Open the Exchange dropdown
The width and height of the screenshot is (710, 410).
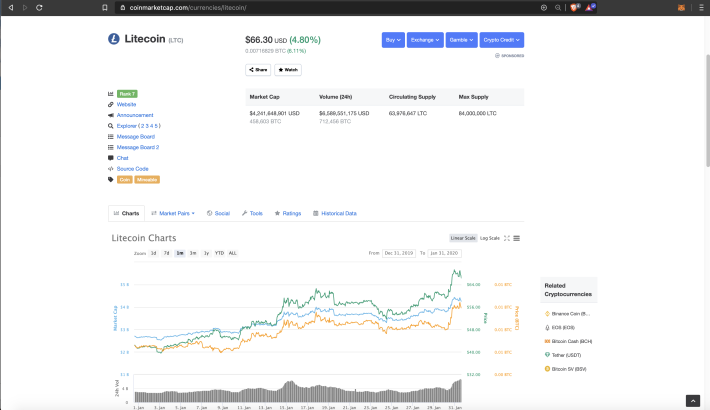(425, 40)
